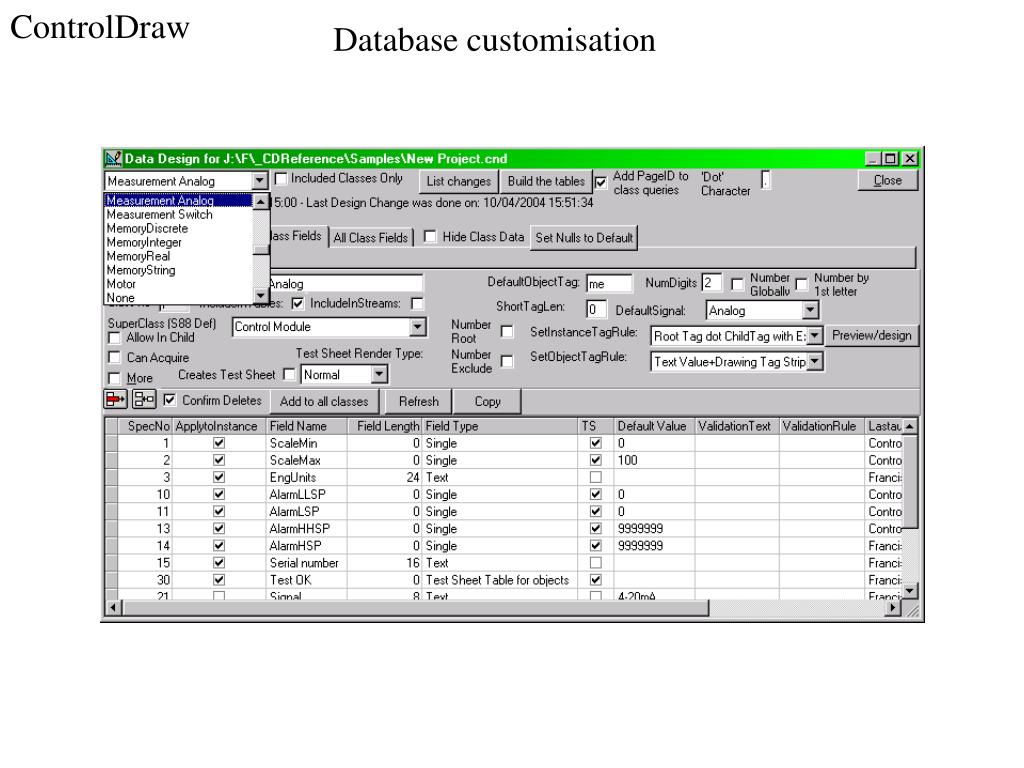Uncheck Add PageID to class queries

click(x=600, y=182)
